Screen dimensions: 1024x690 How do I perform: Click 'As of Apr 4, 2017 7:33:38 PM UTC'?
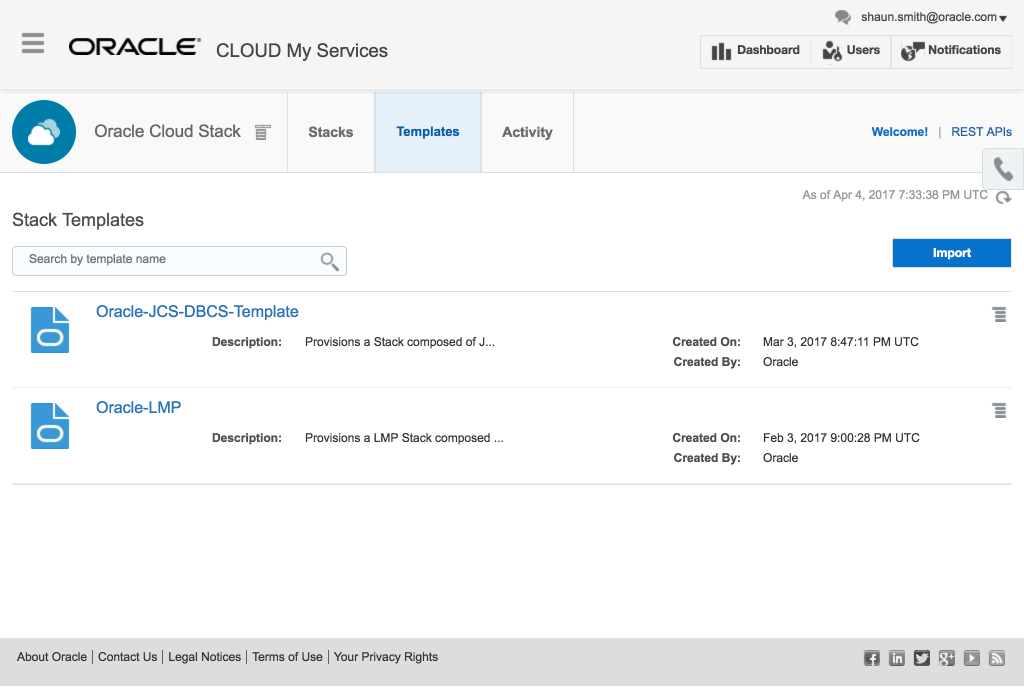pyautogui.click(x=895, y=195)
